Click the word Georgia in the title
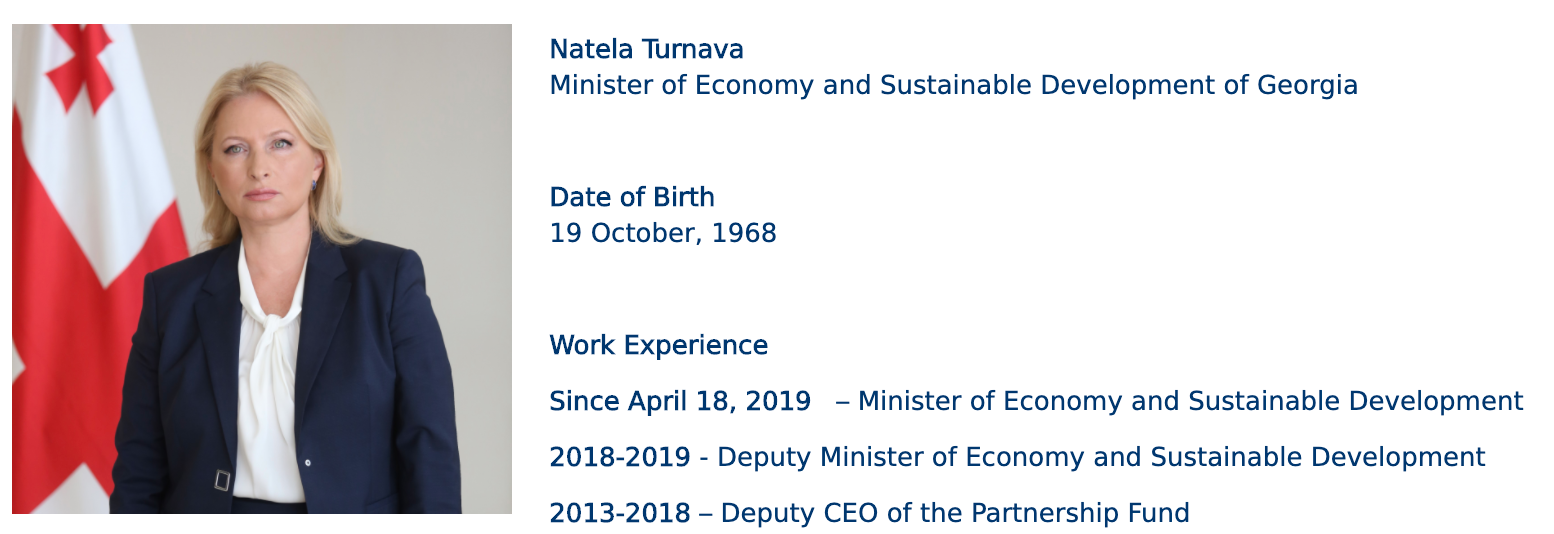This screenshot has width=1554, height=534. 1307,86
